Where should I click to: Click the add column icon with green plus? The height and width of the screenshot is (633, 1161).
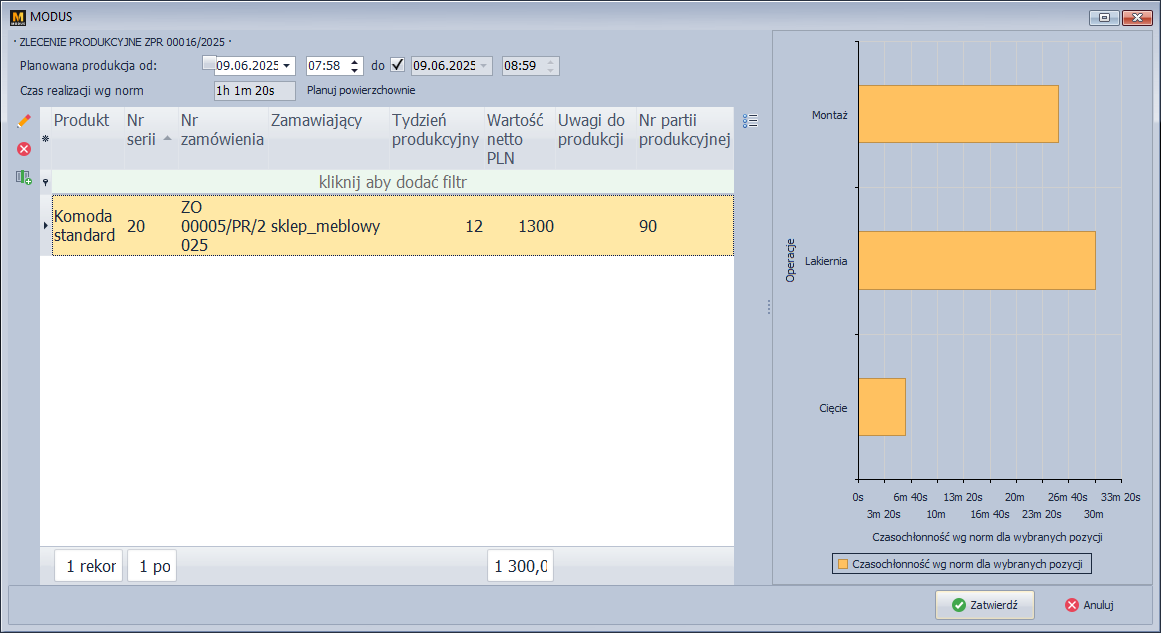click(x=24, y=177)
